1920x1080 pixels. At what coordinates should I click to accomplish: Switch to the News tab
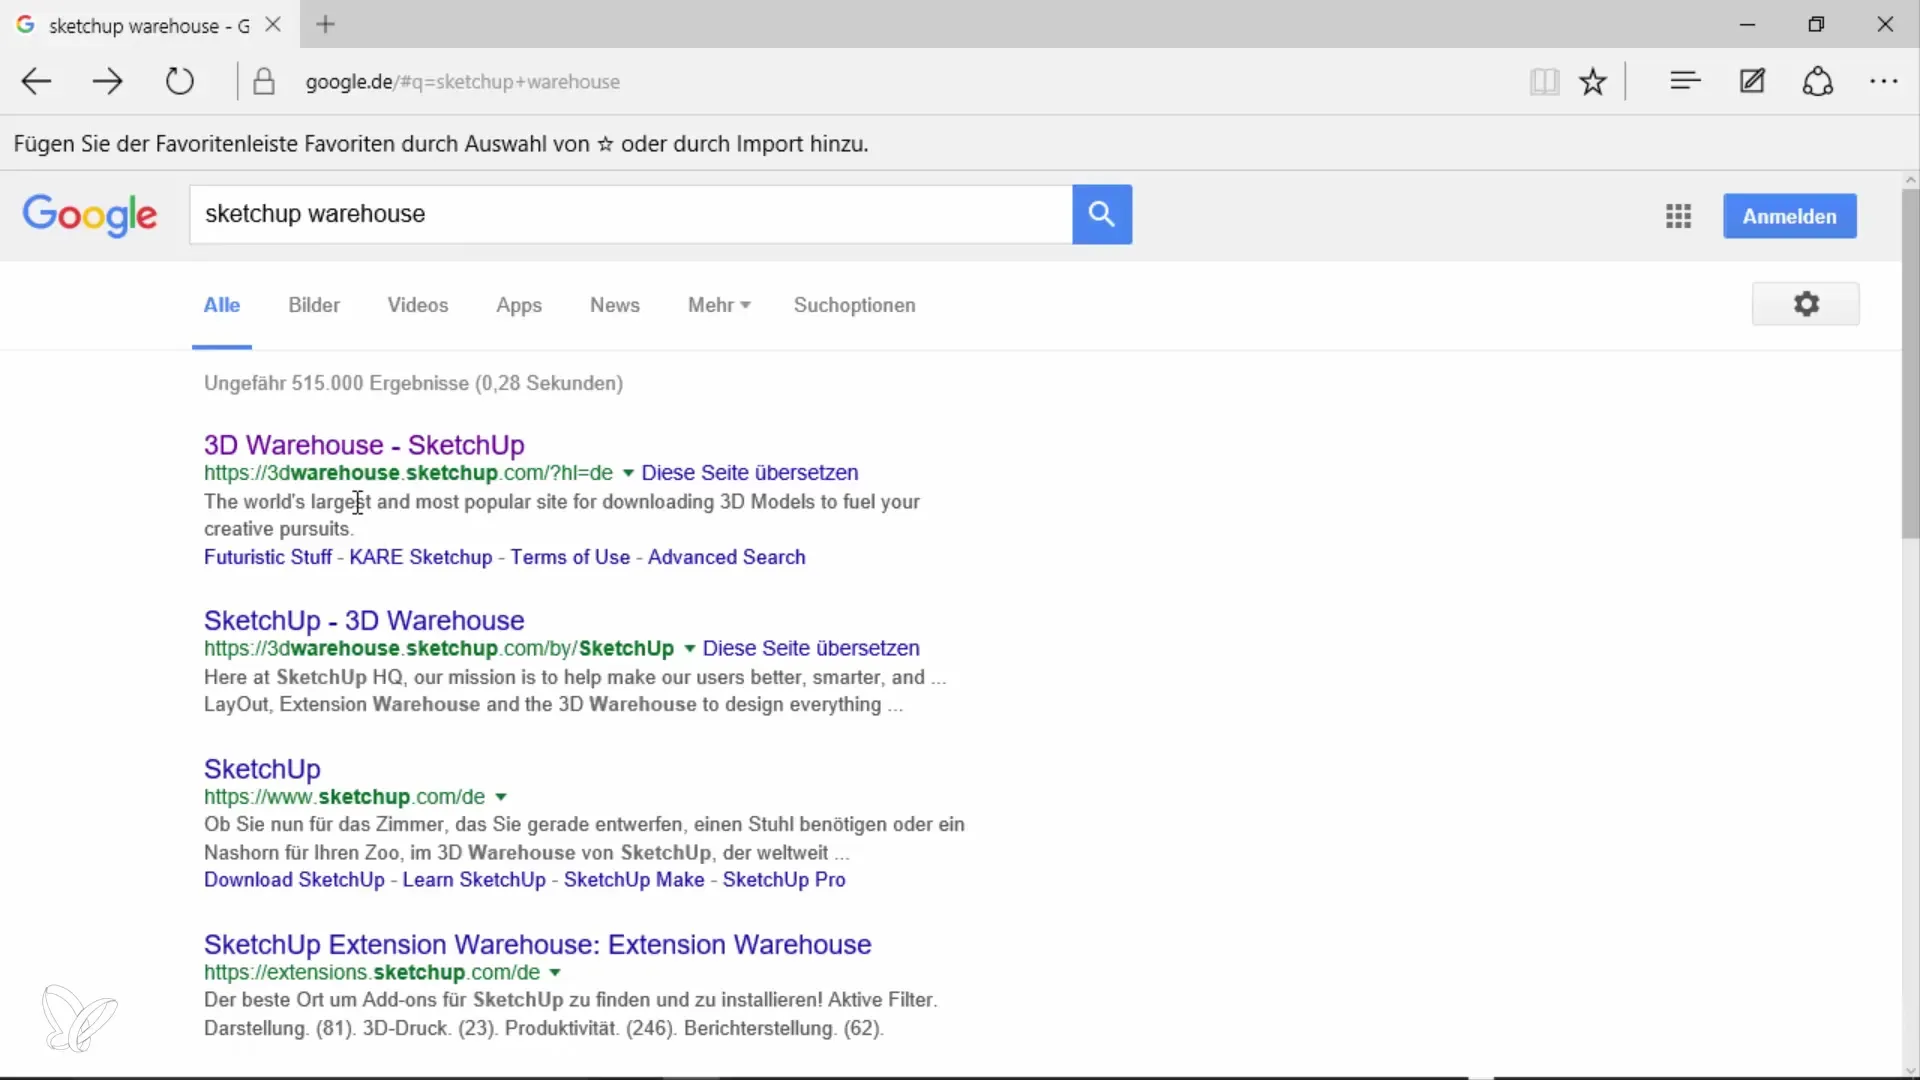(x=615, y=305)
